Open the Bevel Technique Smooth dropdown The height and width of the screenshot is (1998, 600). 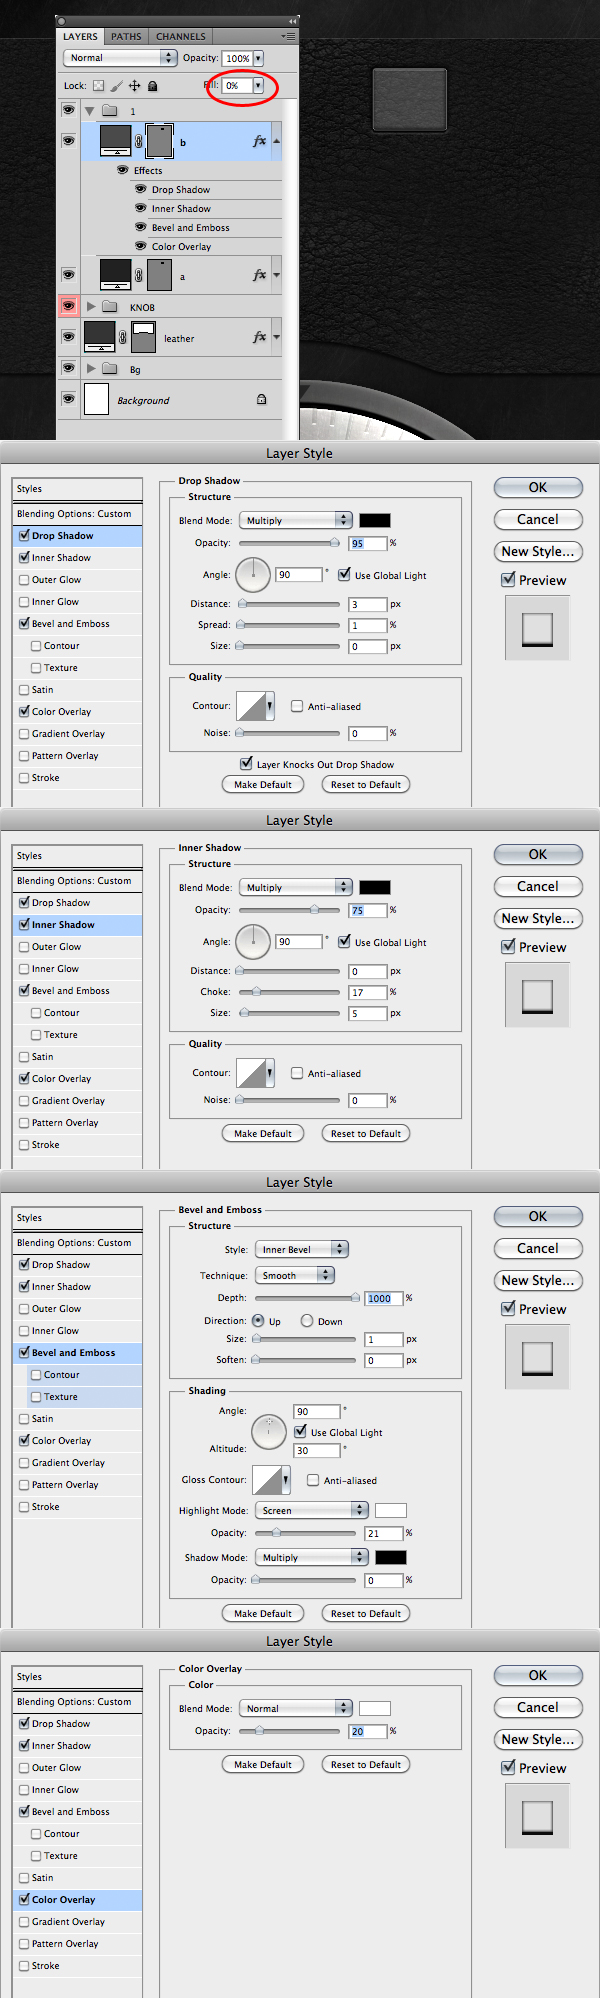(x=295, y=1275)
